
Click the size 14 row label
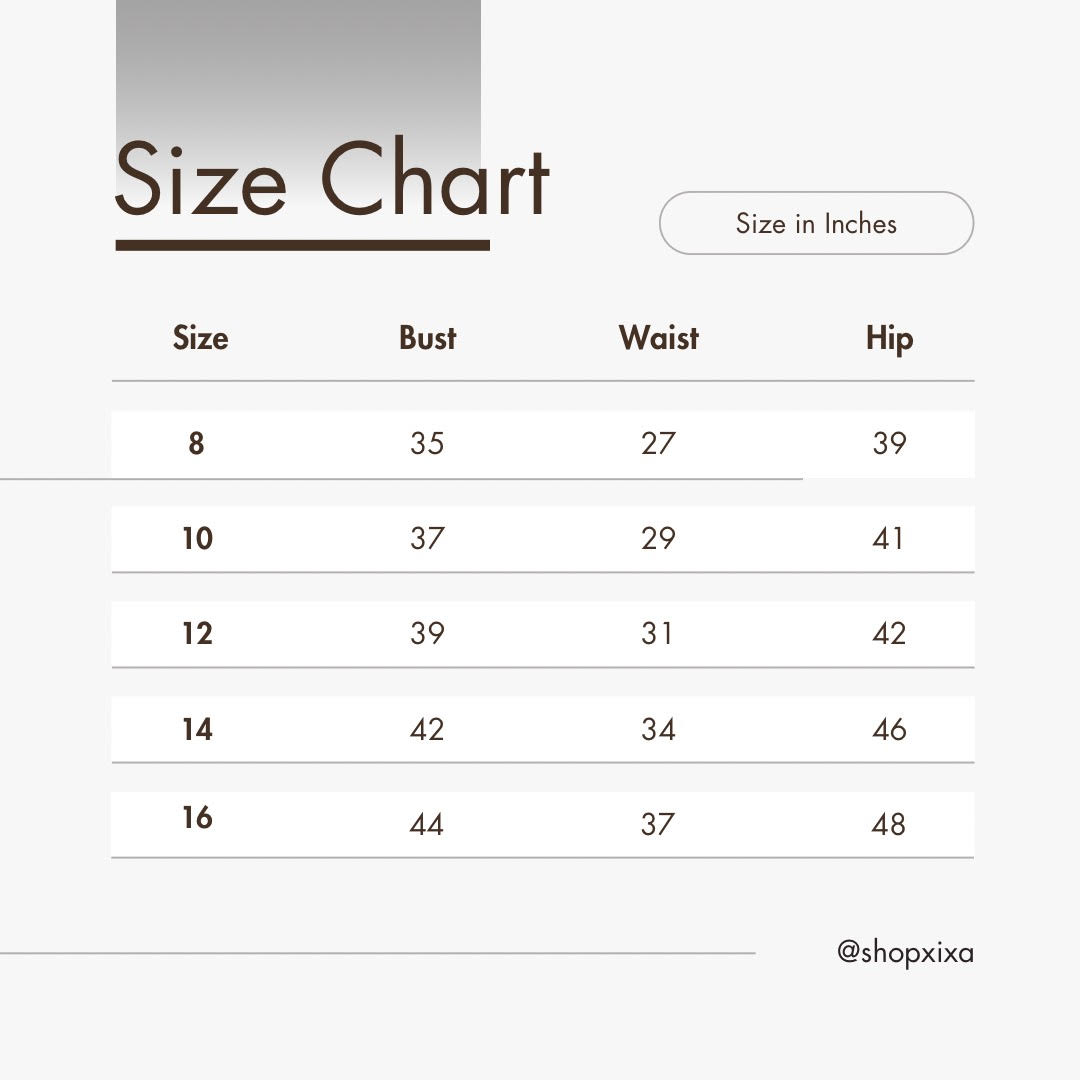click(x=197, y=730)
